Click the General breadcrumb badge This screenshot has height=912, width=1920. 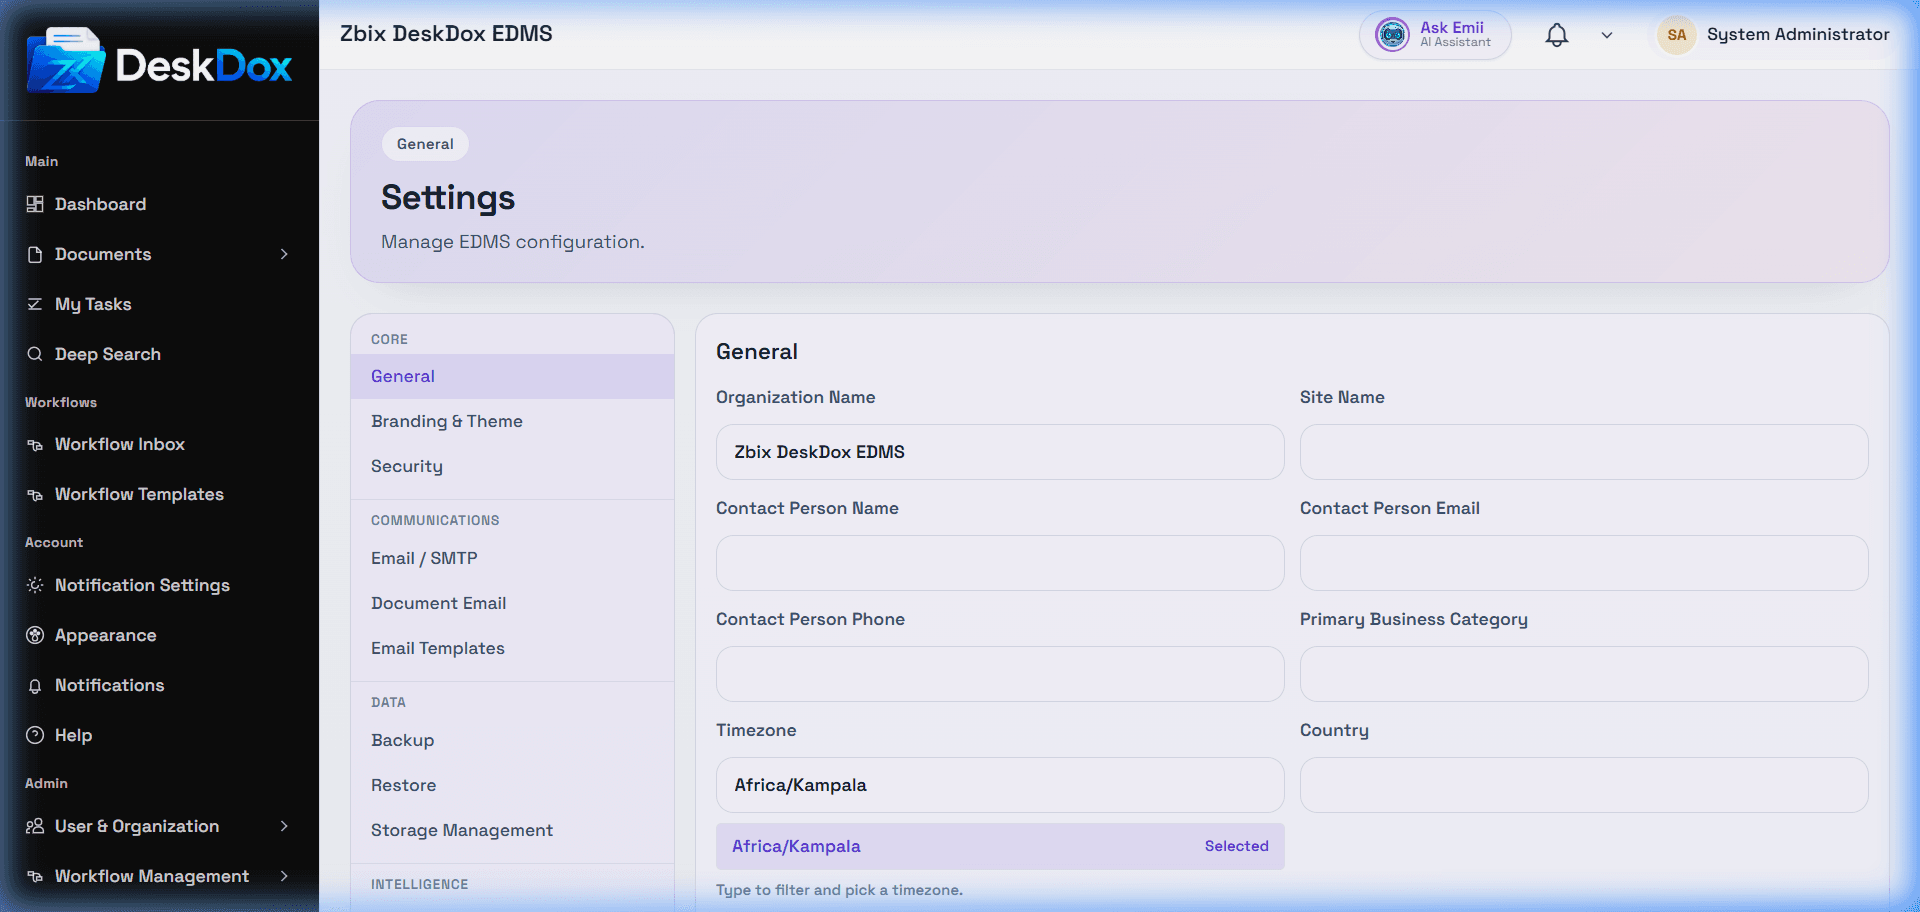click(425, 144)
